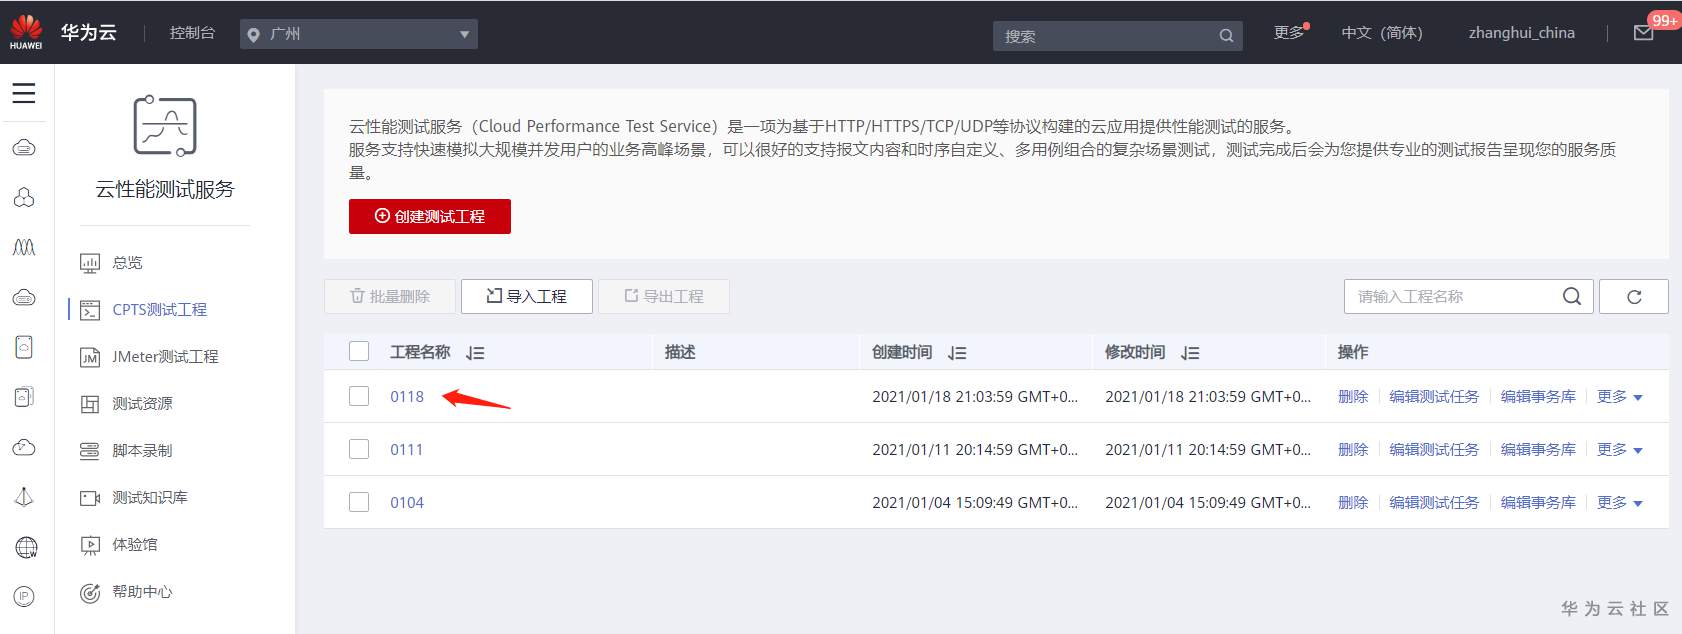The width and height of the screenshot is (1682, 634).
Task: Toggle the select-all header checkbox
Action: (359, 351)
